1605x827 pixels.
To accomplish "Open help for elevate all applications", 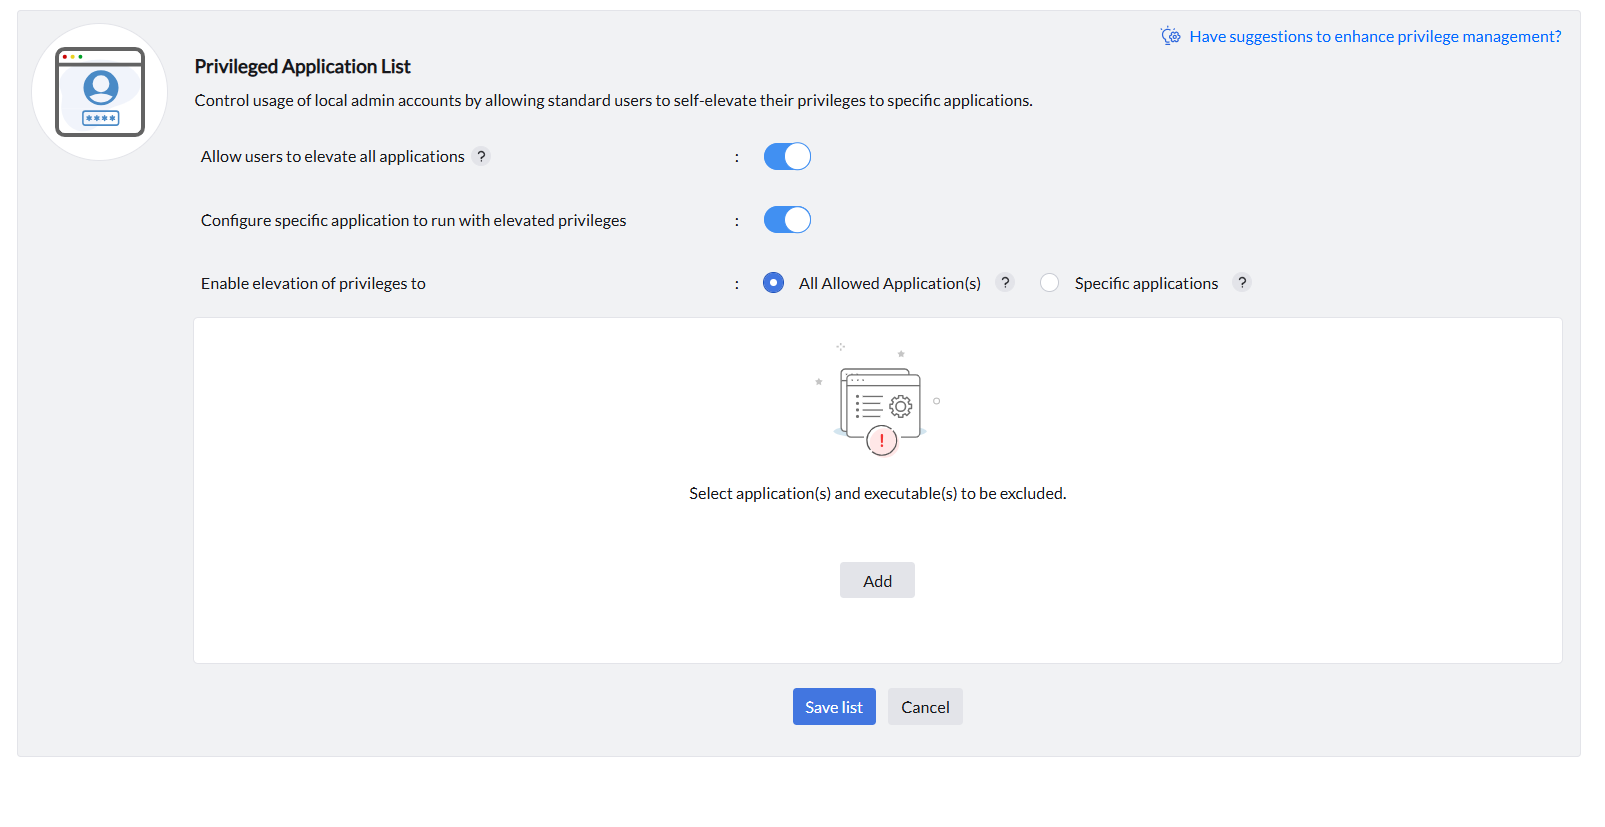I will [x=481, y=156].
